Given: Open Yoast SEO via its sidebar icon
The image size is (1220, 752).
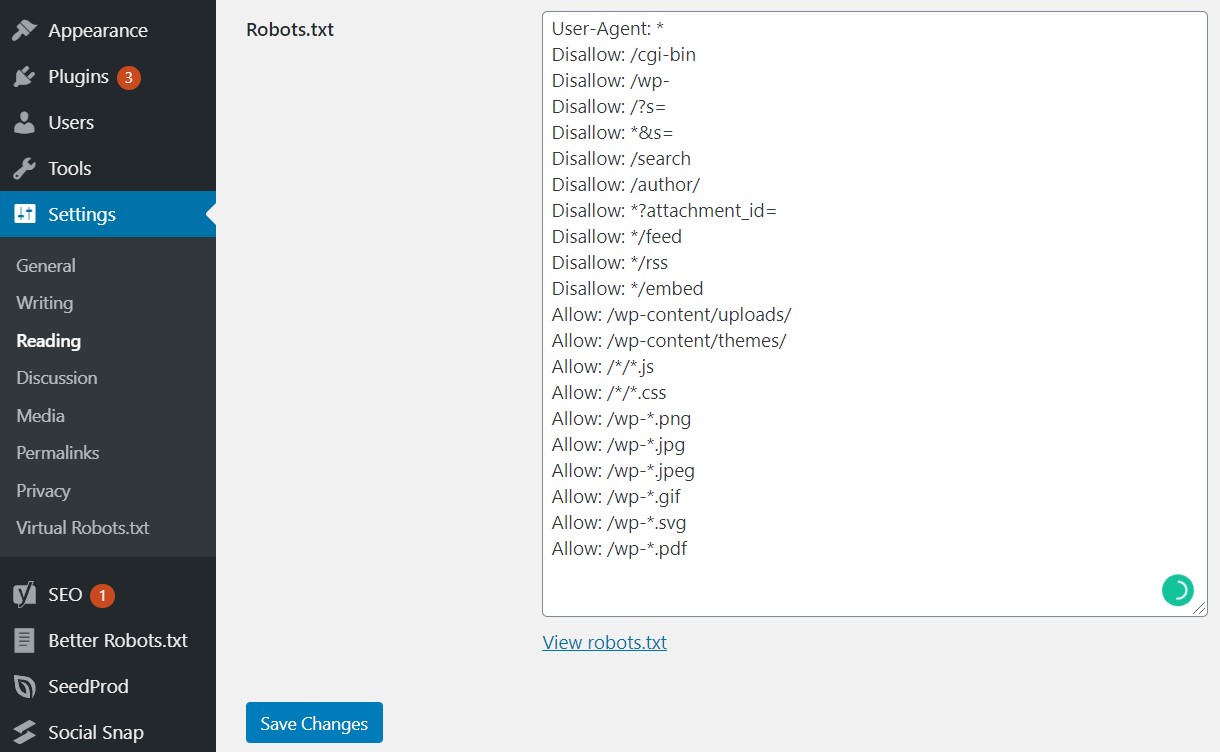Looking at the screenshot, I should 25,594.
